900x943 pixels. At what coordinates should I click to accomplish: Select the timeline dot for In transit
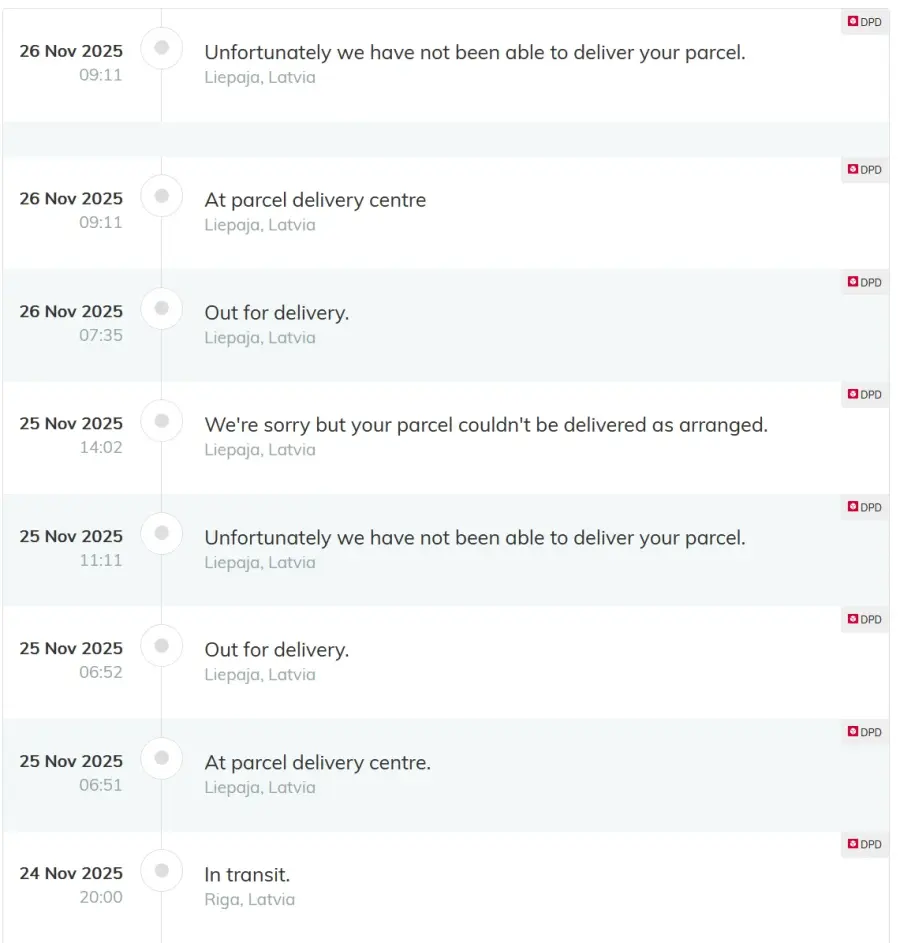click(161, 871)
